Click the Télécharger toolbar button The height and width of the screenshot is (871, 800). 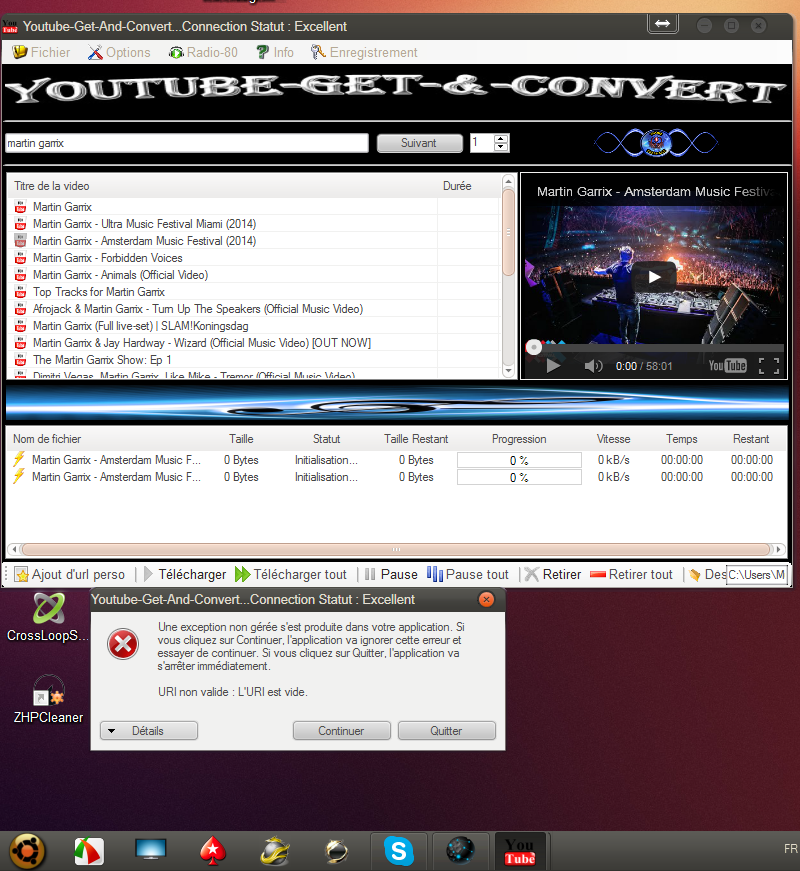pyautogui.click(x=185, y=574)
